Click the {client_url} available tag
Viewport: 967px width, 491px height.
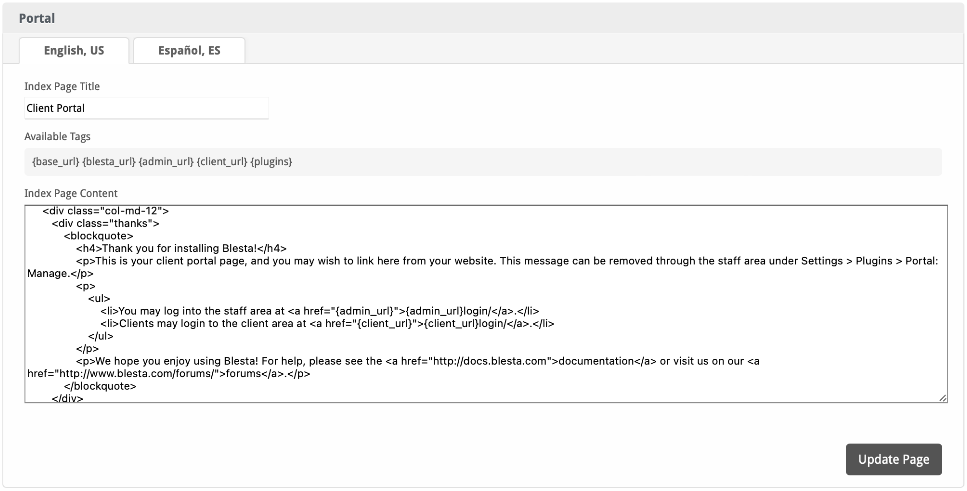pyautogui.click(x=222, y=161)
